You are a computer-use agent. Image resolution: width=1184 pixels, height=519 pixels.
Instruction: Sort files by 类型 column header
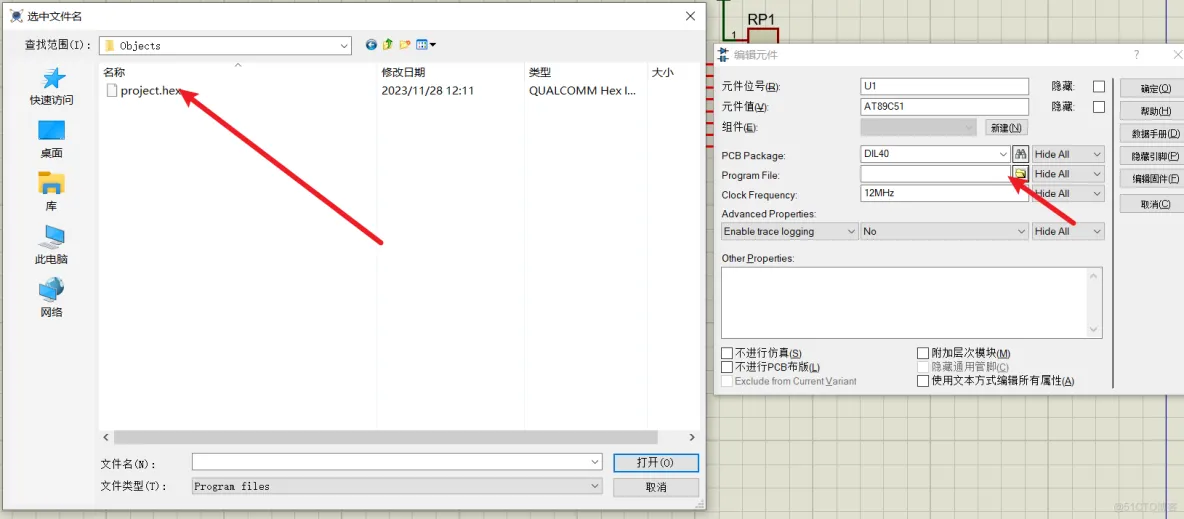point(585,73)
